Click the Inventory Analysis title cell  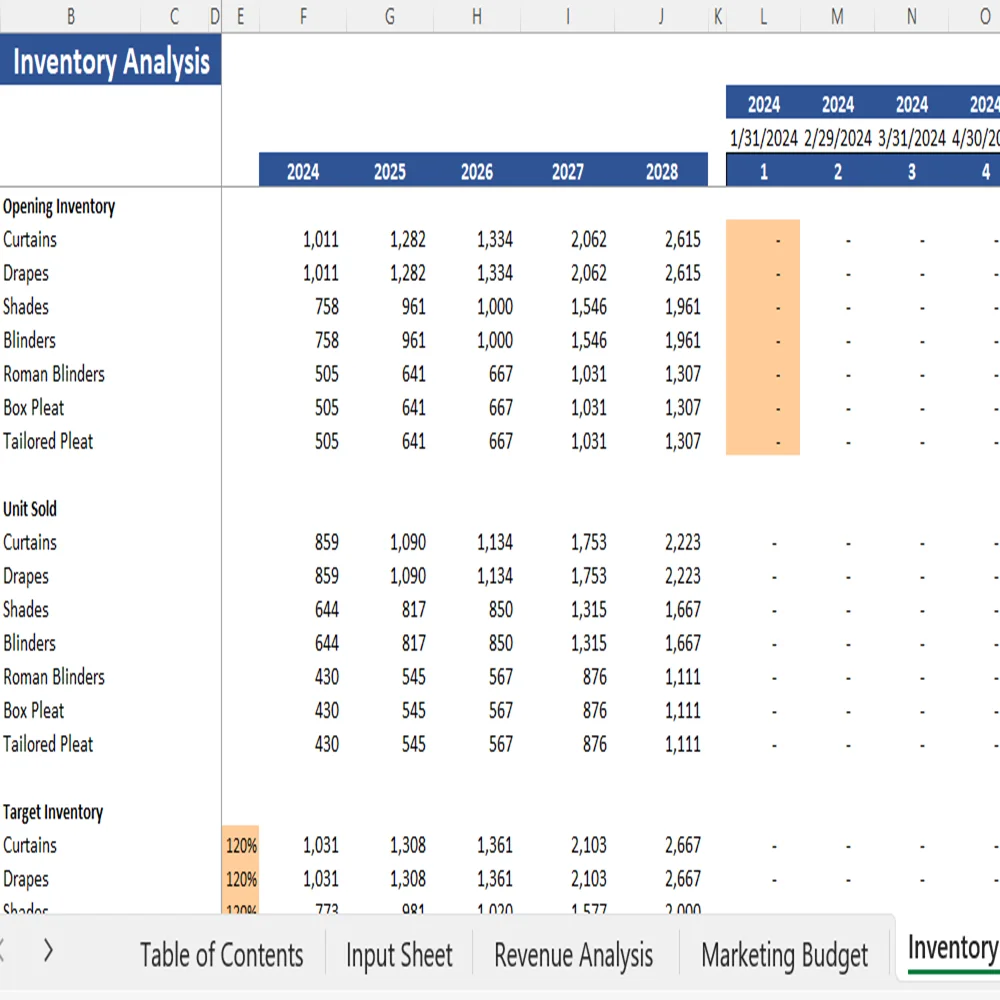point(110,61)
